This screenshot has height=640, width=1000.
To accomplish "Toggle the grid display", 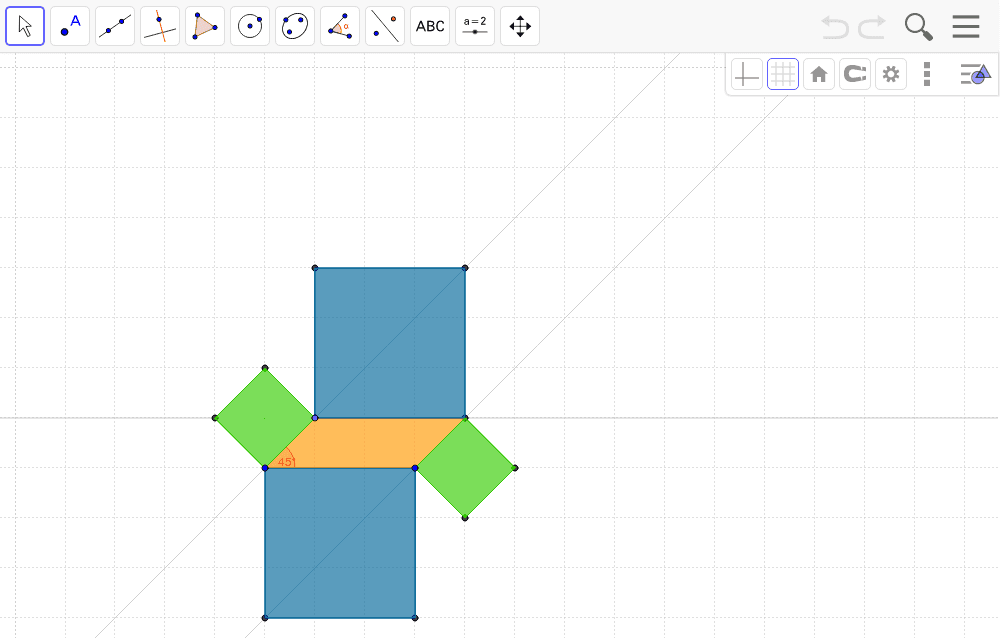I will click(x=783, y=75).
